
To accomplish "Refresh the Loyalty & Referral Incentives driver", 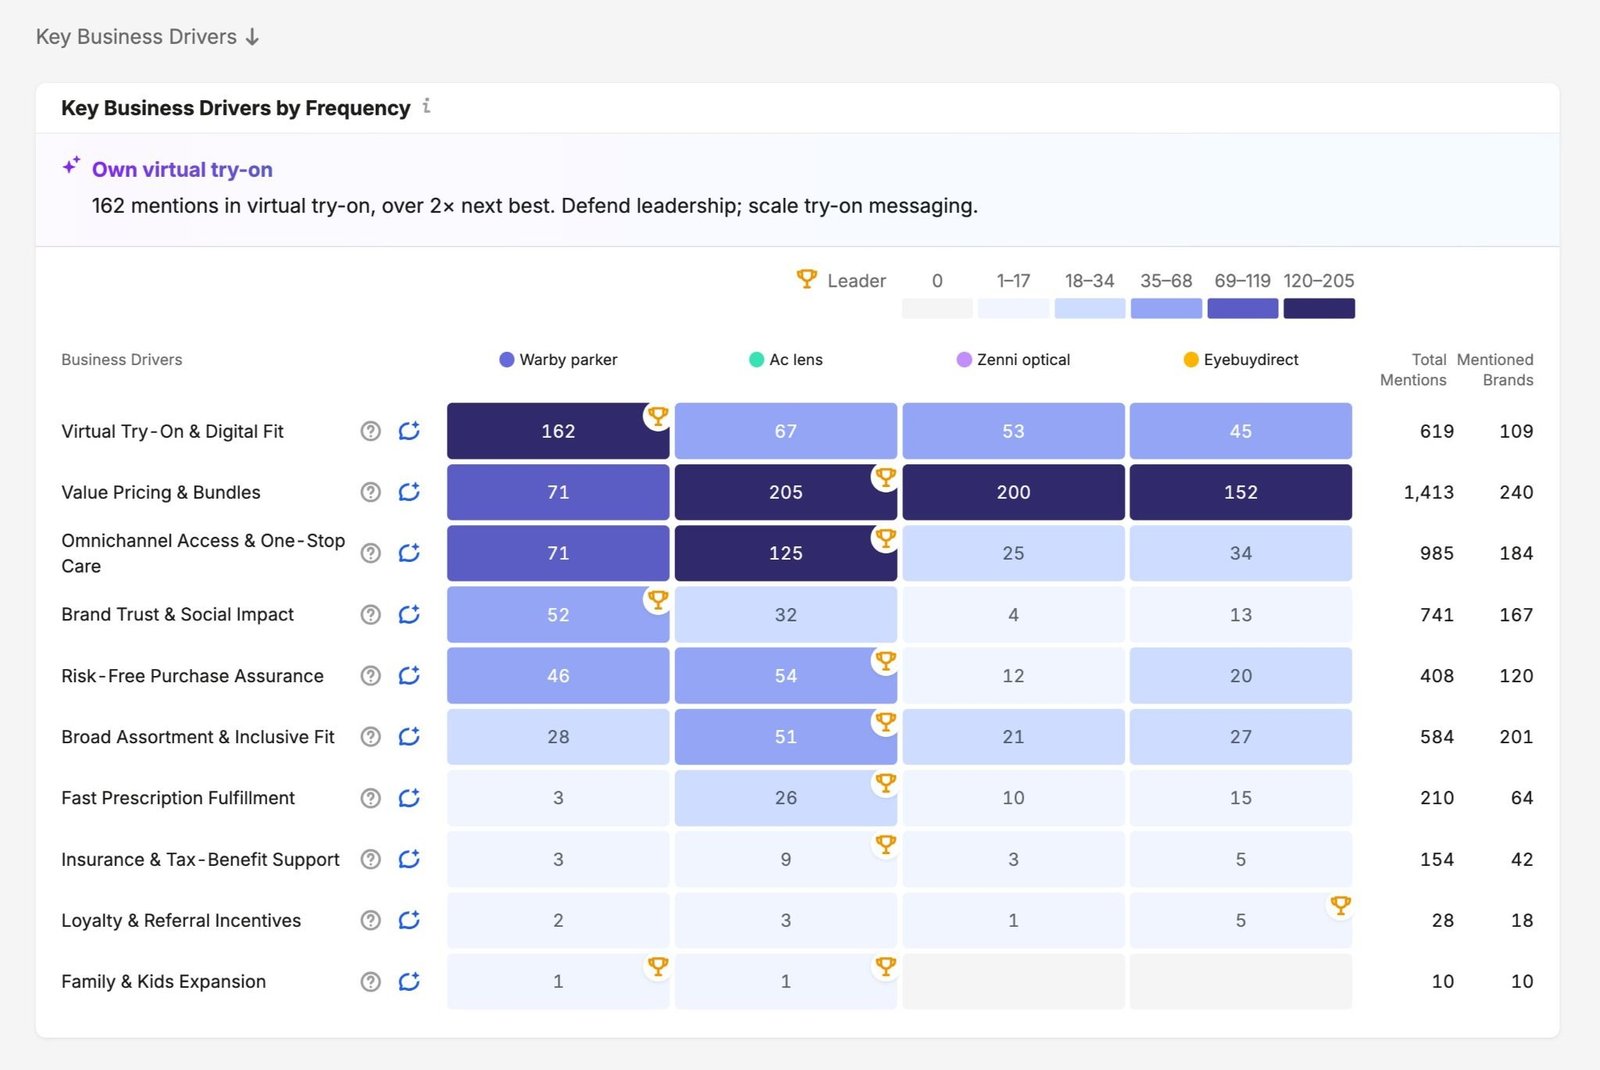I will pyautogui.click(x=409, y=920).
